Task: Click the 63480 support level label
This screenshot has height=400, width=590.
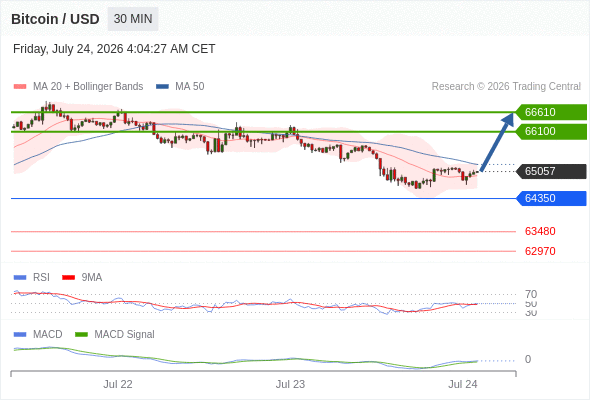Action: (540, 231)
